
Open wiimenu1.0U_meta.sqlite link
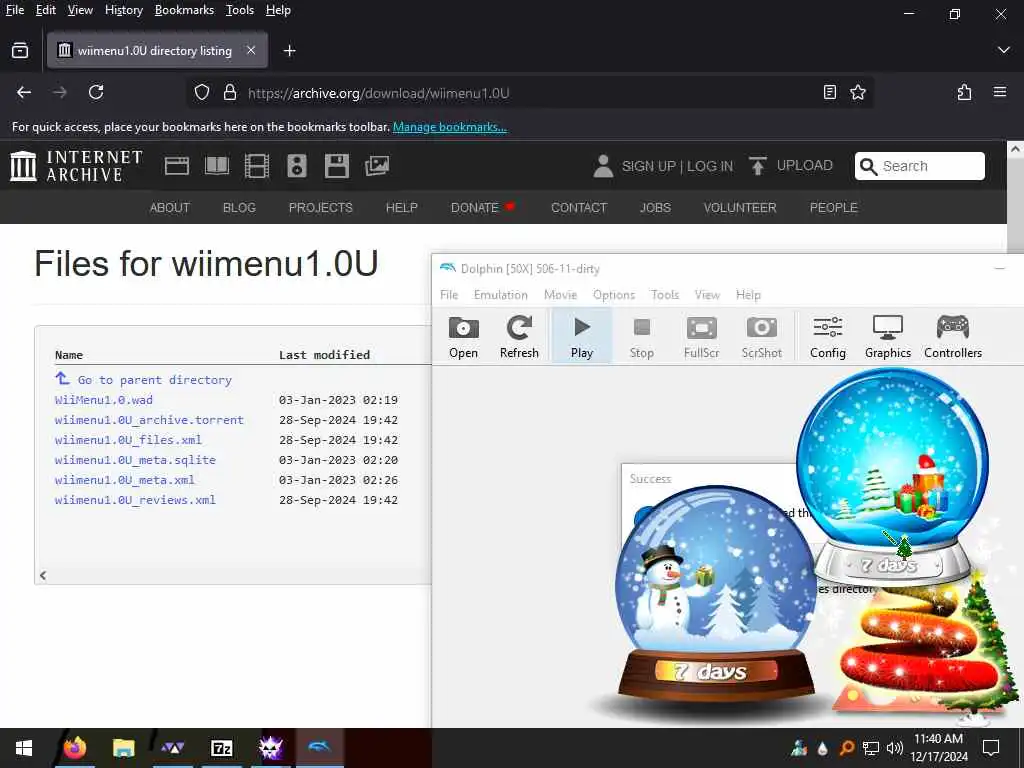point(135,460)
